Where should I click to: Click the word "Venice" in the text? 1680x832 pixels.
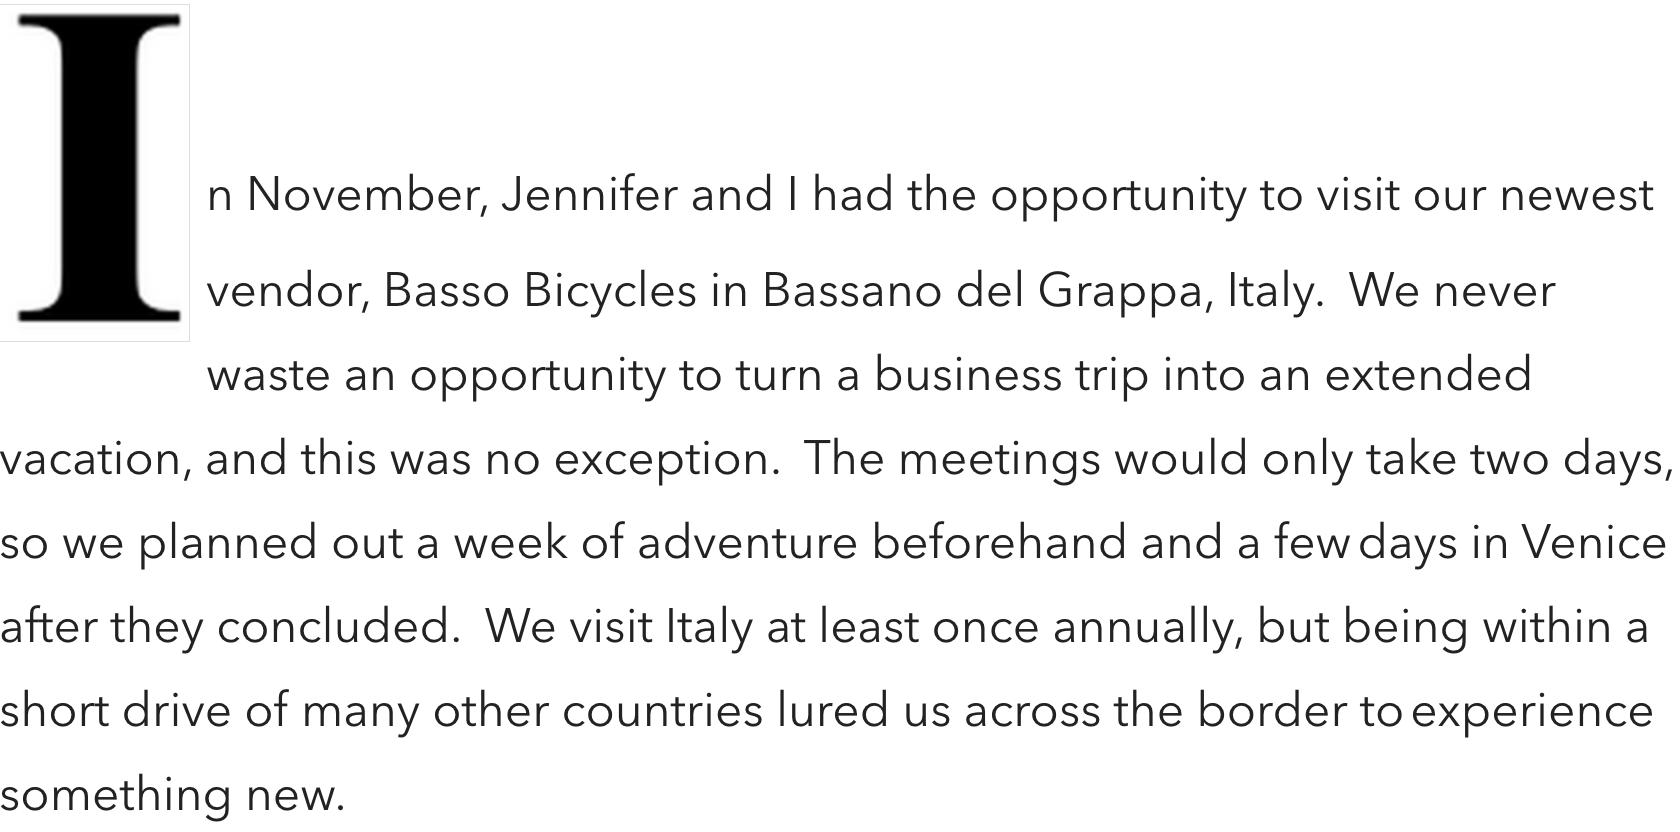pyautogui.click(x=1594, y=543)
